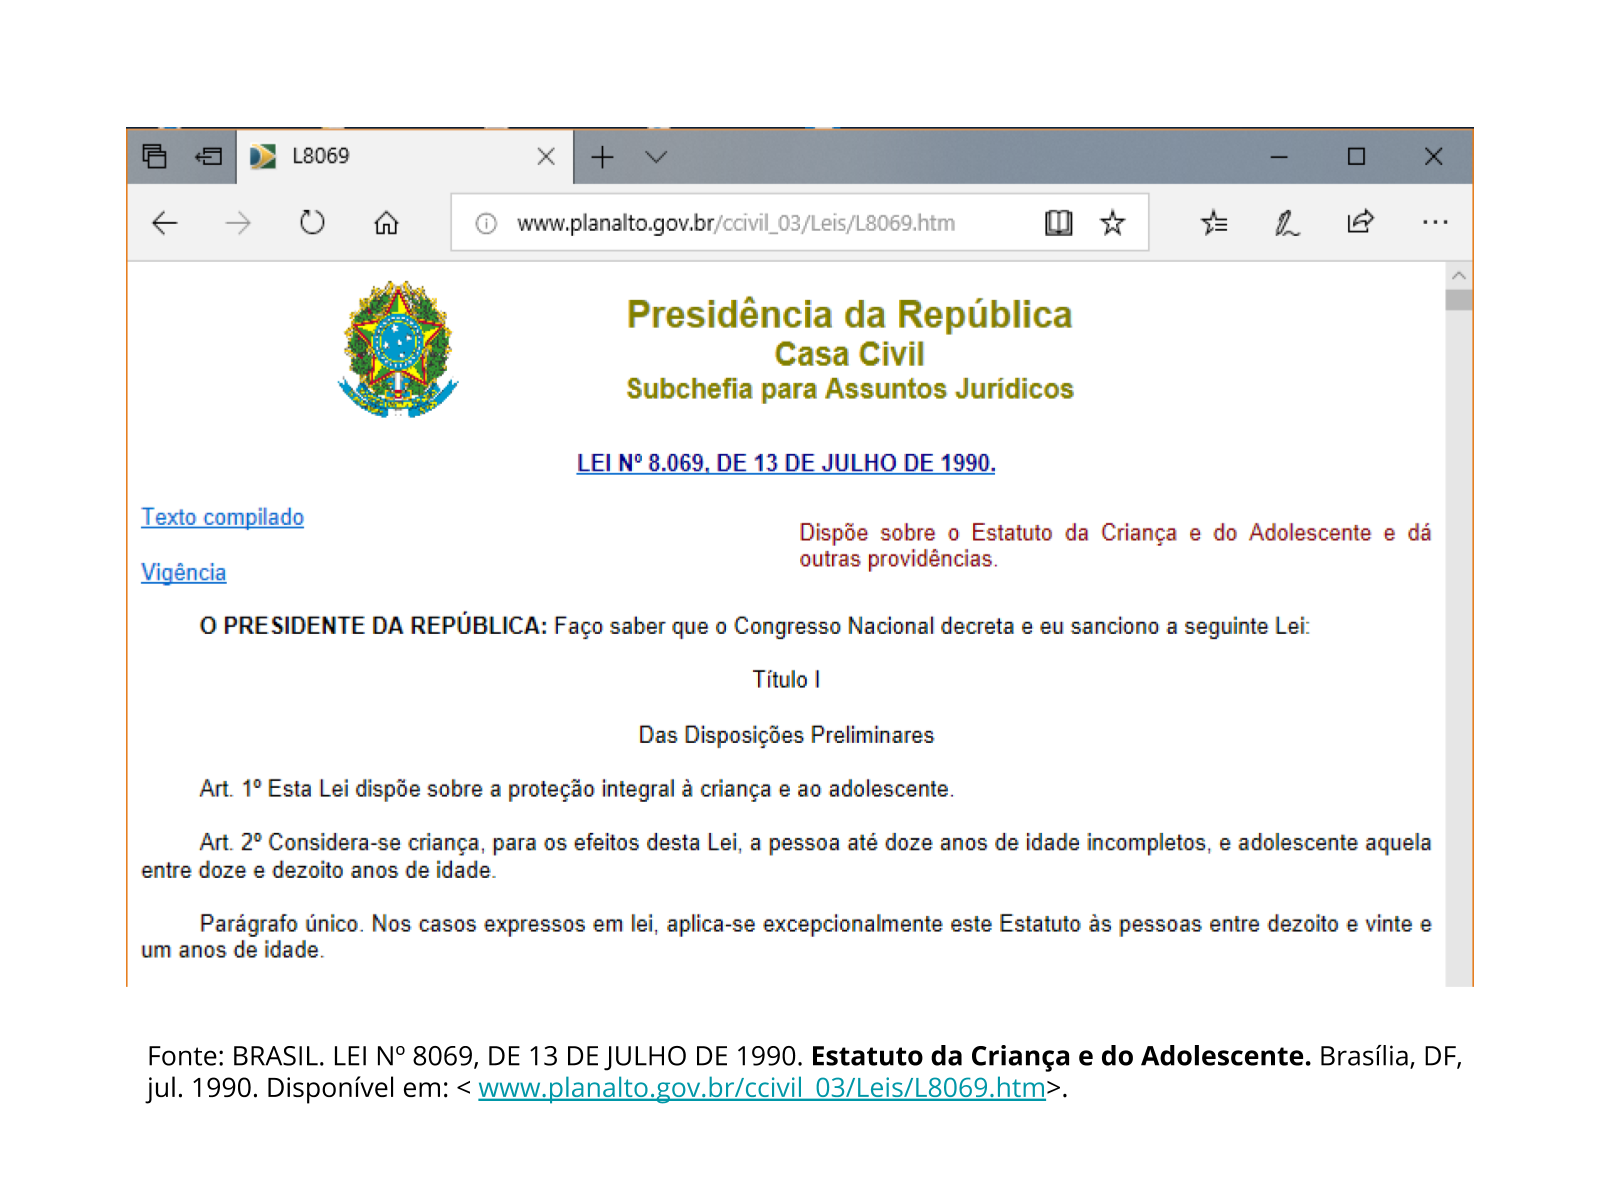Viewport: 1600px width, 1200px height.
Task: Go to the home page icon
Action: coord(386,223)
